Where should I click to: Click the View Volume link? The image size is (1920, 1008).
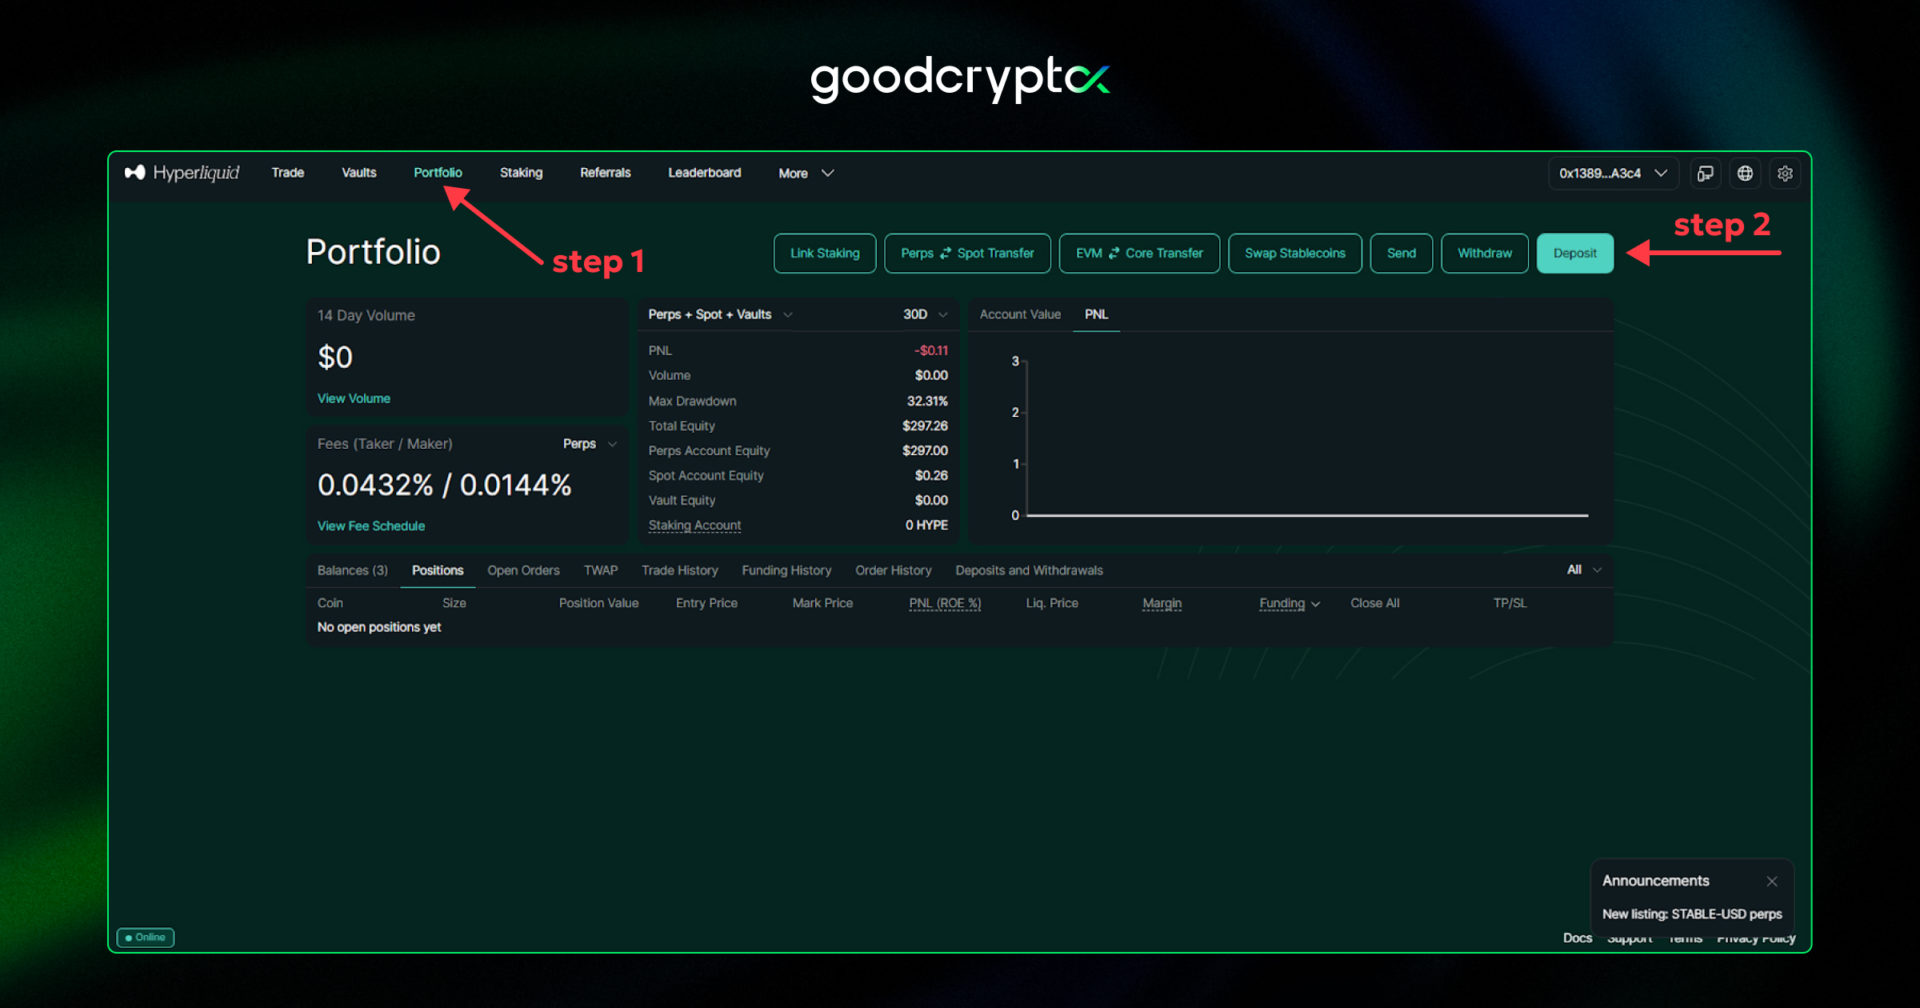(x=353, y=398)
